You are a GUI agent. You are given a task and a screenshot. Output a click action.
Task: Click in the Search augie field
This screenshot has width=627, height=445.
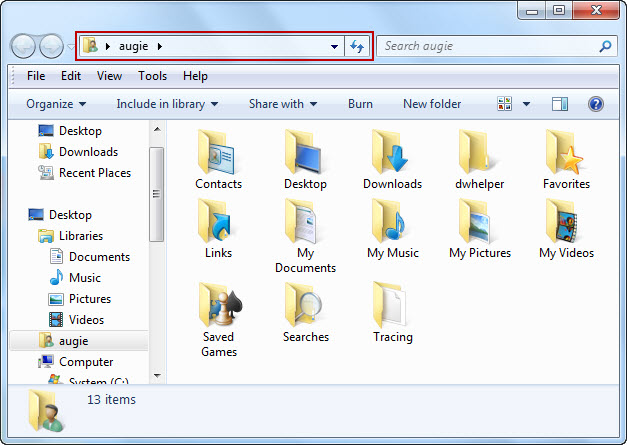[488, 46]
